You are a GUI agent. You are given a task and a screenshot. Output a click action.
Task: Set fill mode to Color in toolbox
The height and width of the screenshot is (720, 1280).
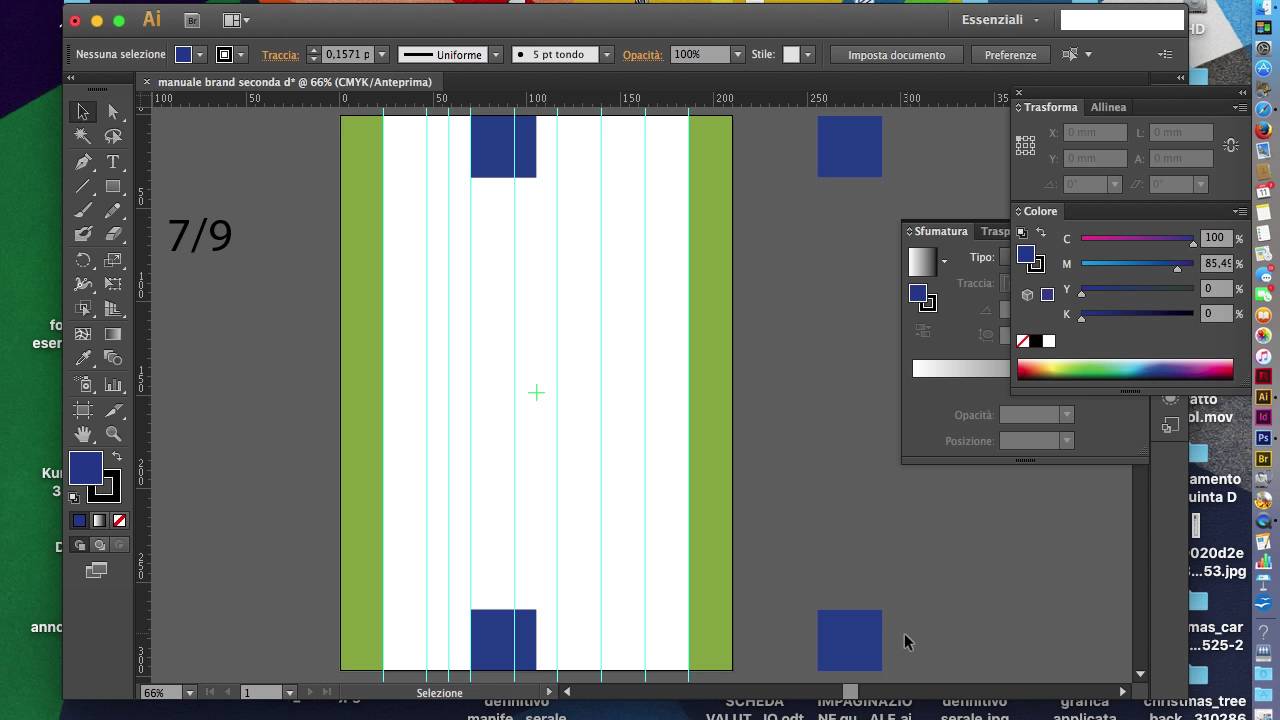pyautogui.click(x=79, y=520)
